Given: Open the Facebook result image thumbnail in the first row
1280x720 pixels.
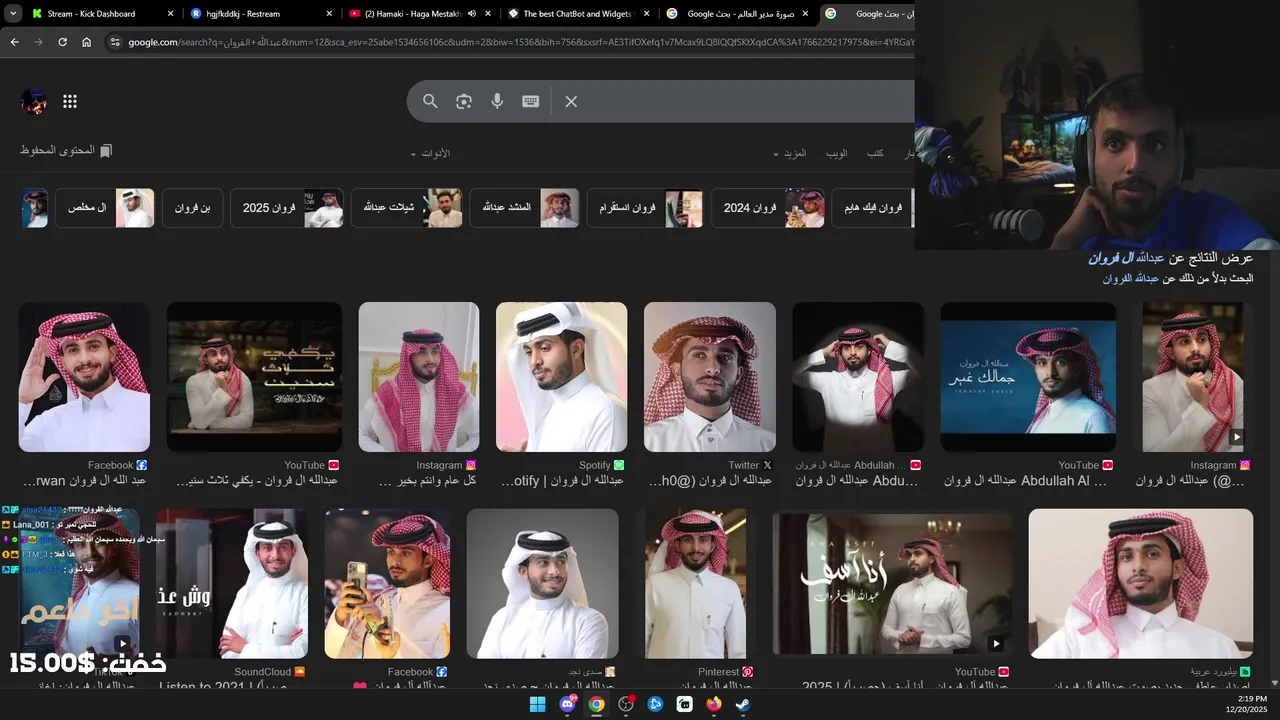Looking at the screenshot, I should (84, 377).
